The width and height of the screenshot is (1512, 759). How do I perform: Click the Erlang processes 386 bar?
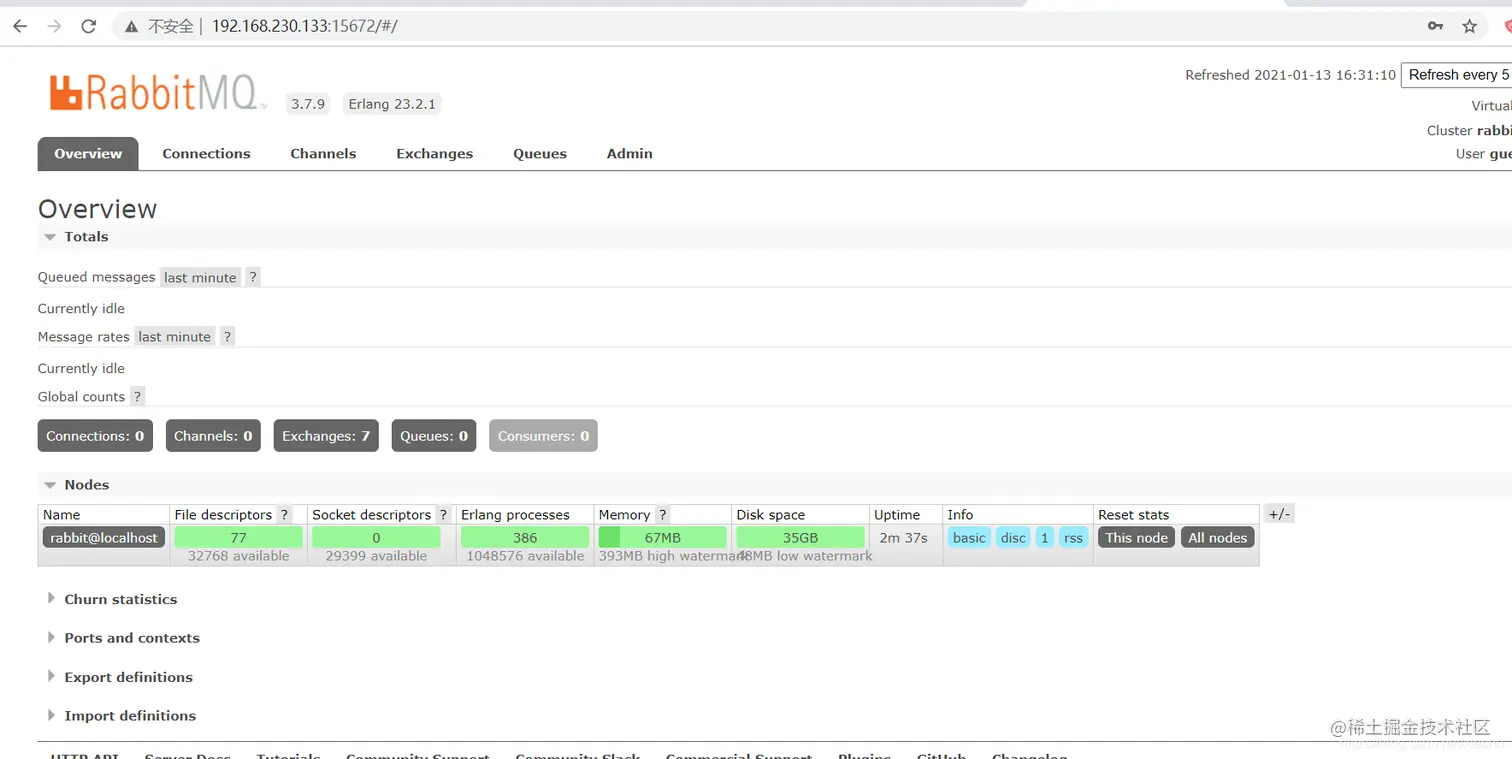coord(525,538)
